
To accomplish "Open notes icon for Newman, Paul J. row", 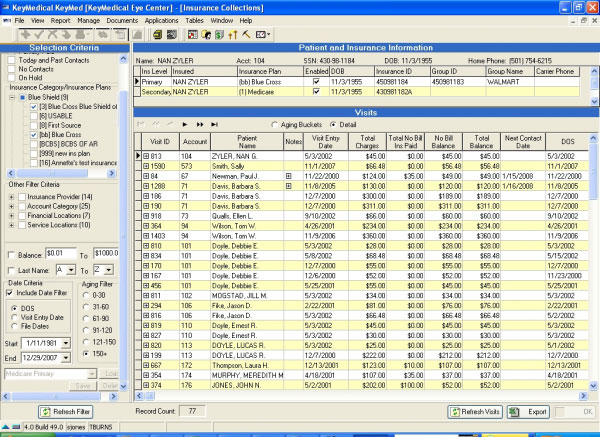I will pos(289,176).
